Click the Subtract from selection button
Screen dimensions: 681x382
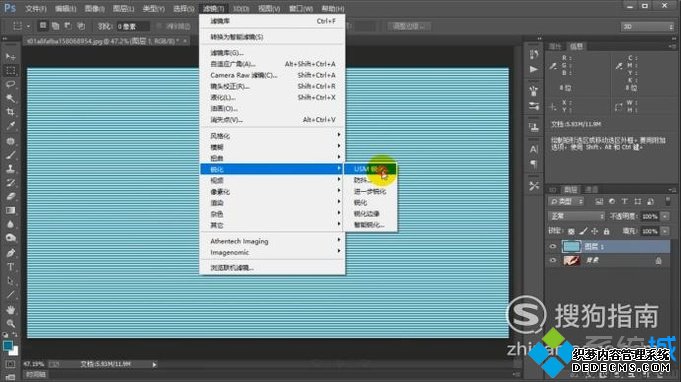coord(68,26)
